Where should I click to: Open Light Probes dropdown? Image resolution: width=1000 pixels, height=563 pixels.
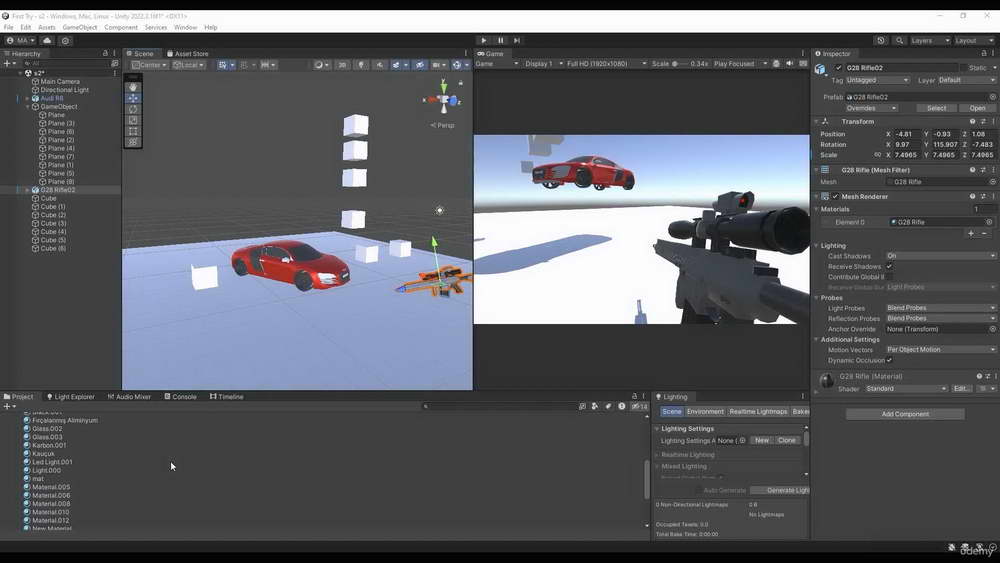(x=941, y=308)
